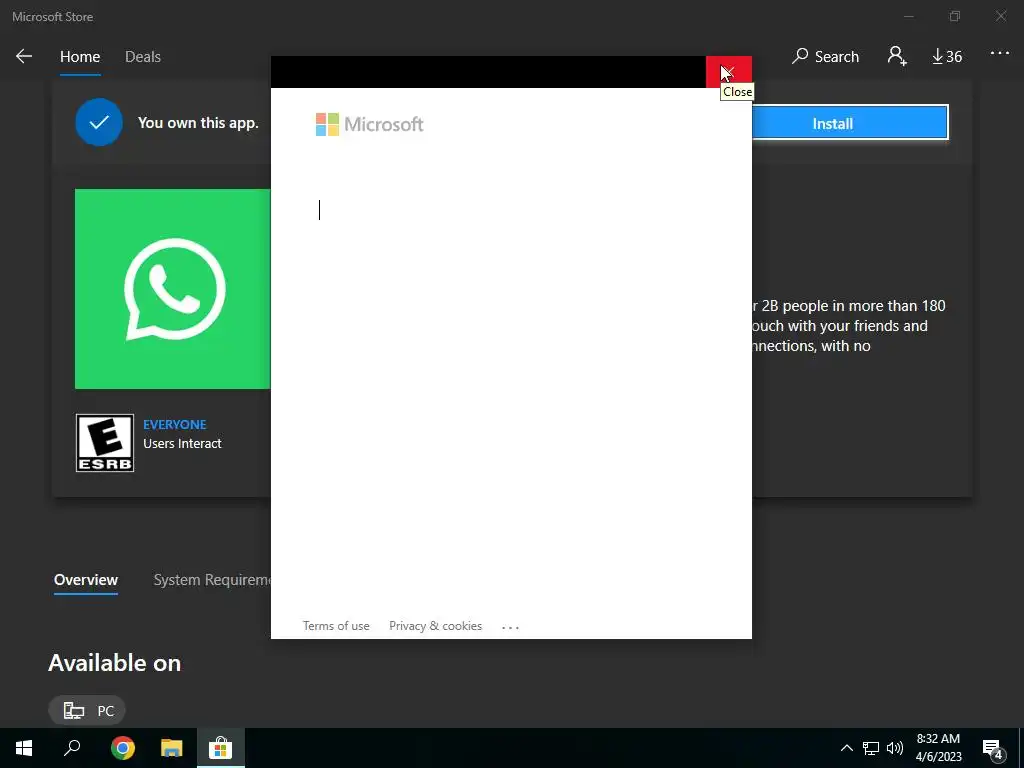
Task: Minimize the Microsoft Store window
Action: click(909, 16)
